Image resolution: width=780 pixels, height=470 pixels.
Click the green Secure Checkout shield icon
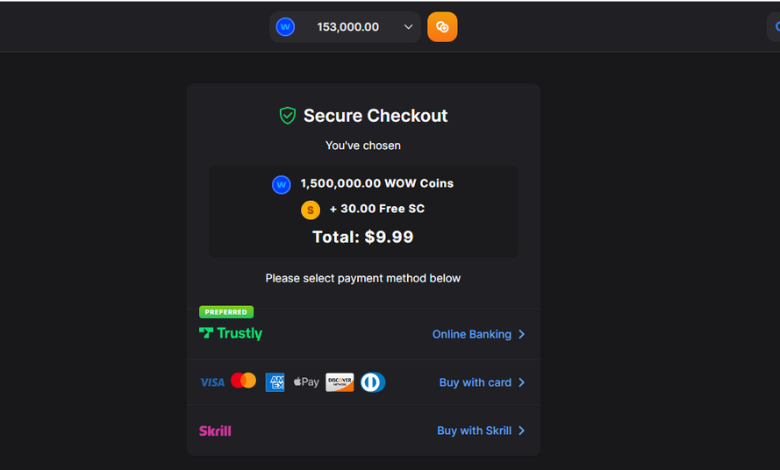point(288,116)
